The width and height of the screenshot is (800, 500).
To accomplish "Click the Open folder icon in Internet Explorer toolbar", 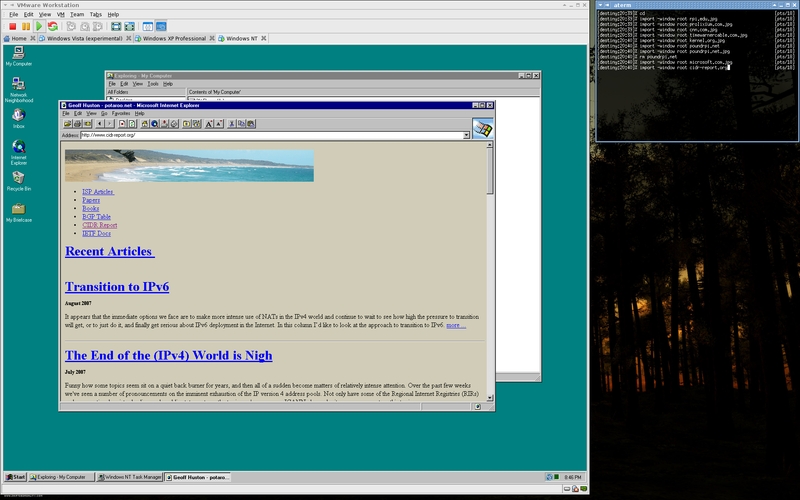I will click(x=68, y=123).
